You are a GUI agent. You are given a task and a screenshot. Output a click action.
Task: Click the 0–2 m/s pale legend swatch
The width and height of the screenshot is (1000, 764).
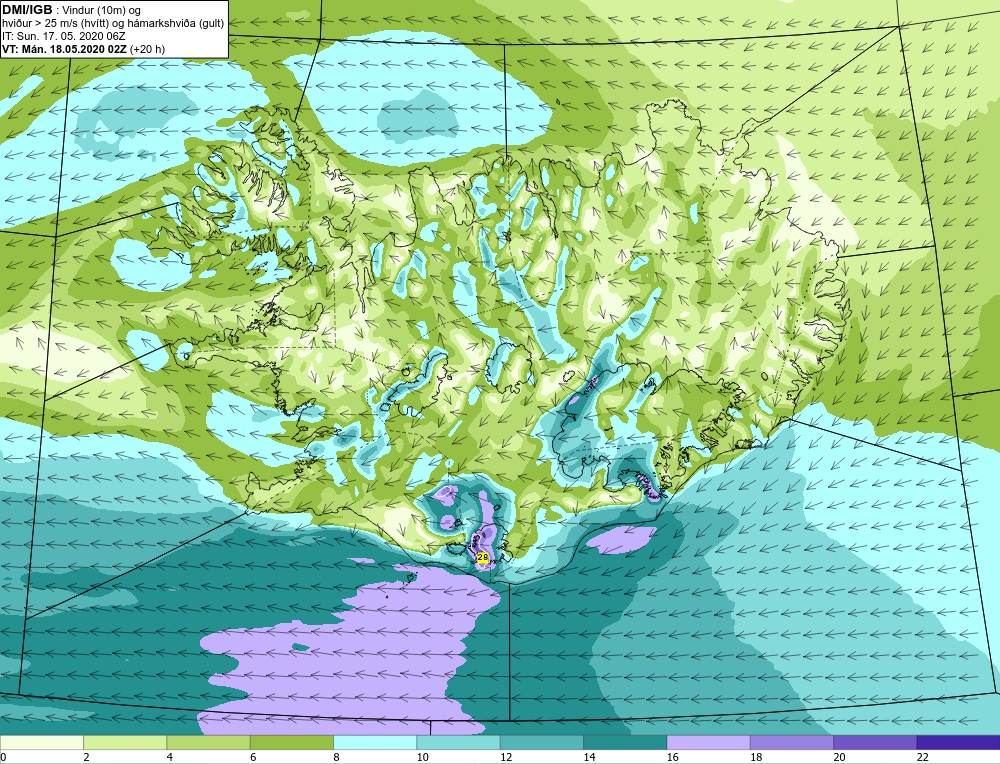coord(42,742)
